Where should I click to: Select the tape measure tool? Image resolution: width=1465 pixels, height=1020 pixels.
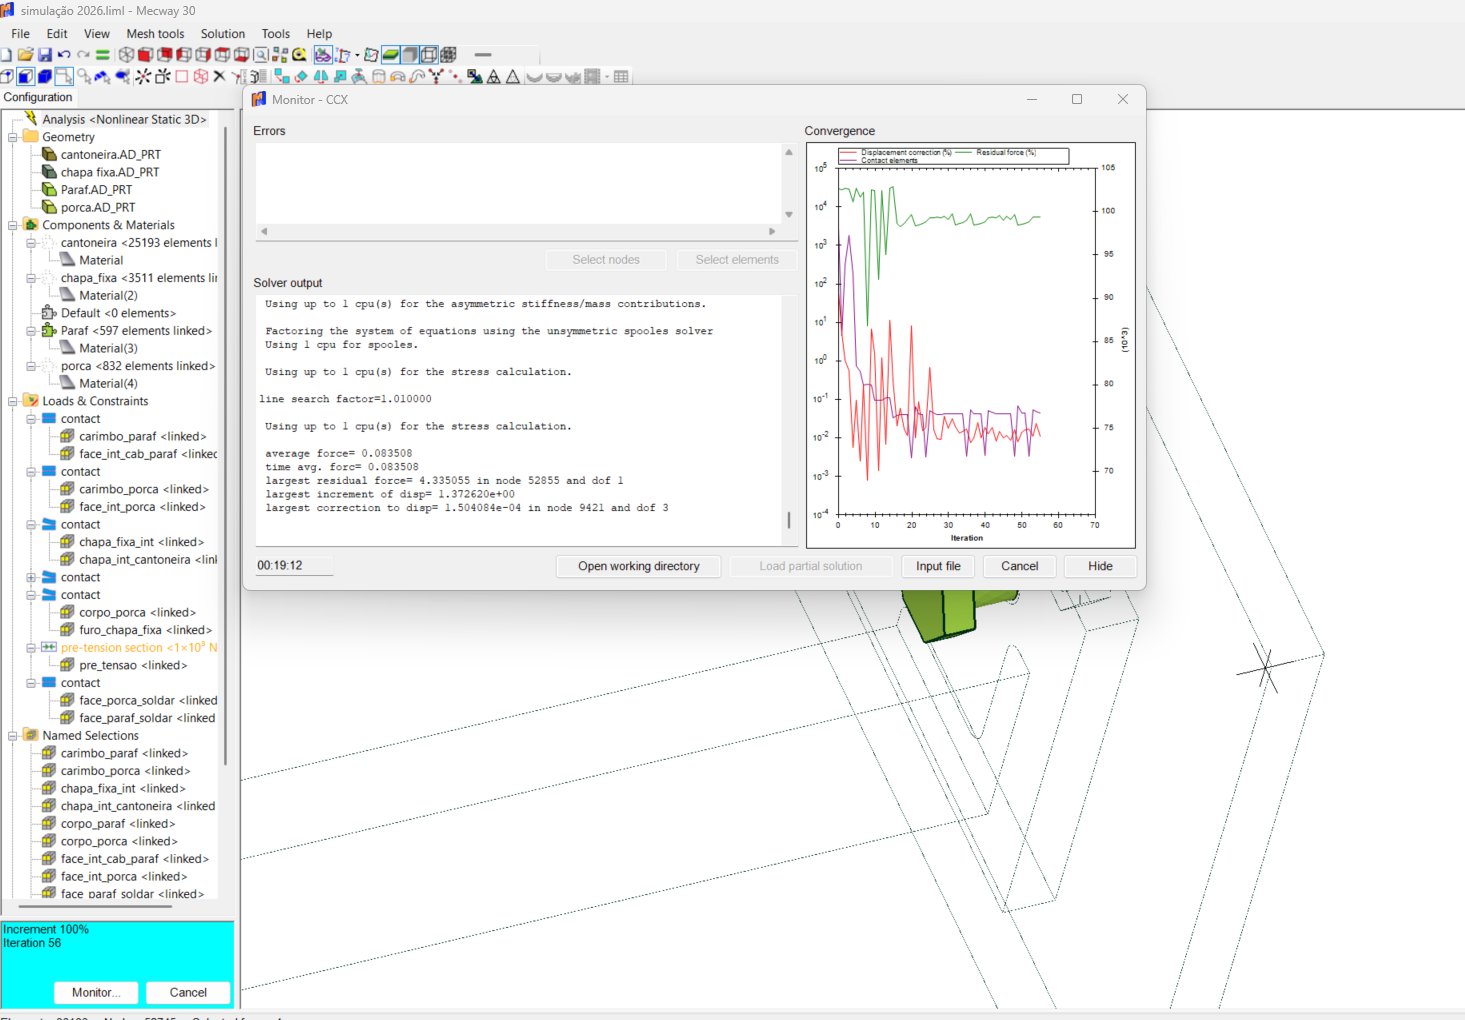(x=299, y=55)
